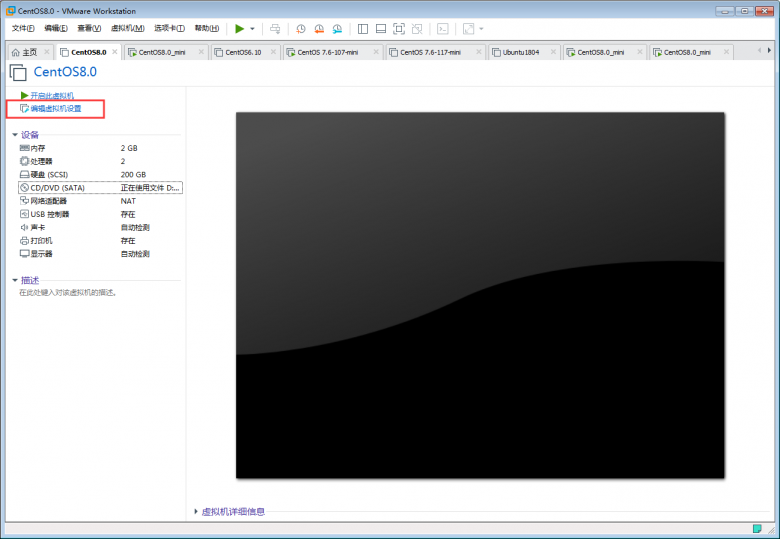Expand the 虚拟机详细信息 section
Viewport: 780px width, 539px height.
pos(196,511)
